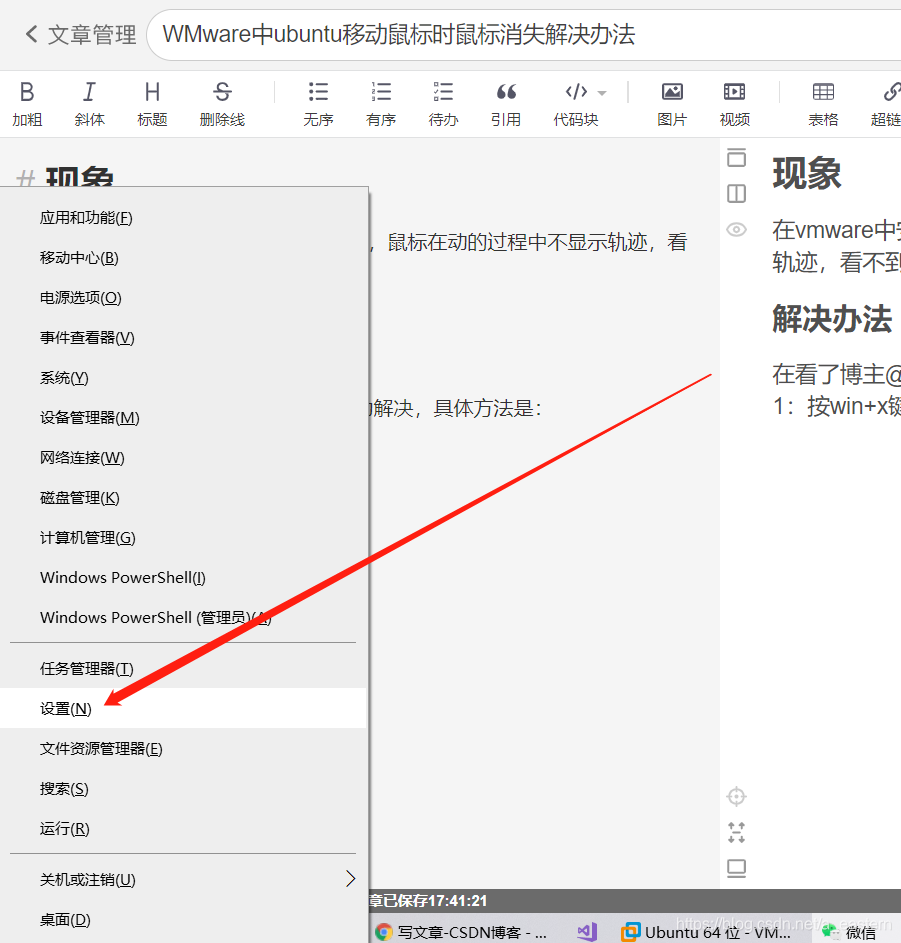
Task: Click the crosshair sync-position icon
Action: pyautogui.click(x=736, y=797)
